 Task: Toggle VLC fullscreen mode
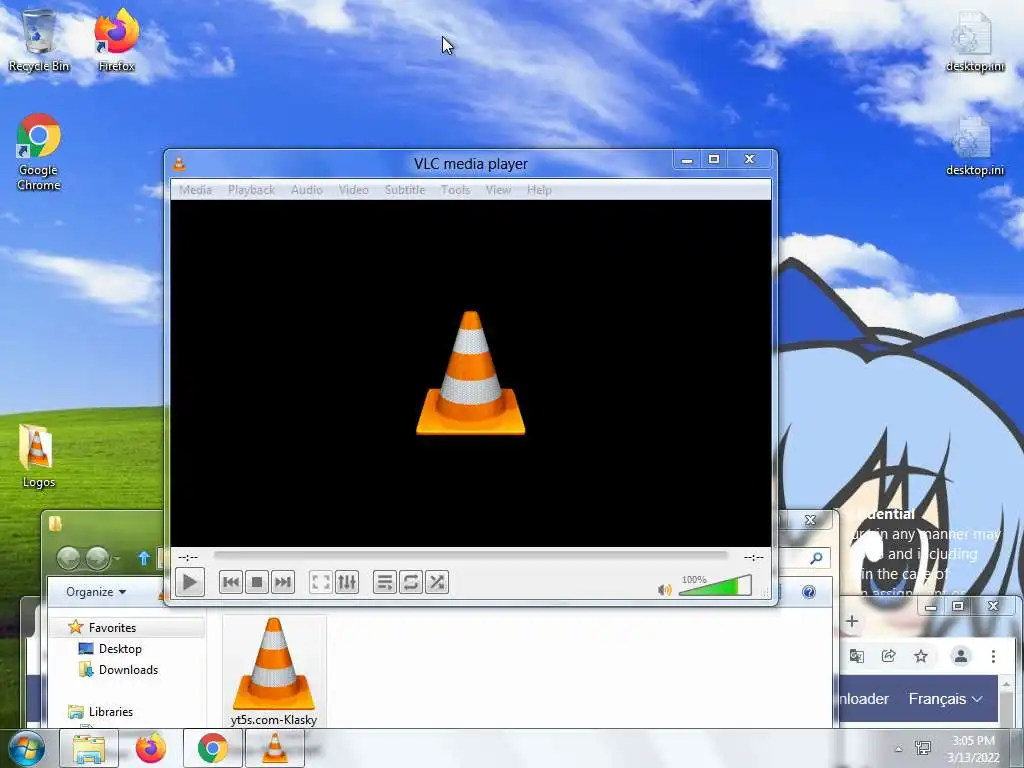point(321,582)
